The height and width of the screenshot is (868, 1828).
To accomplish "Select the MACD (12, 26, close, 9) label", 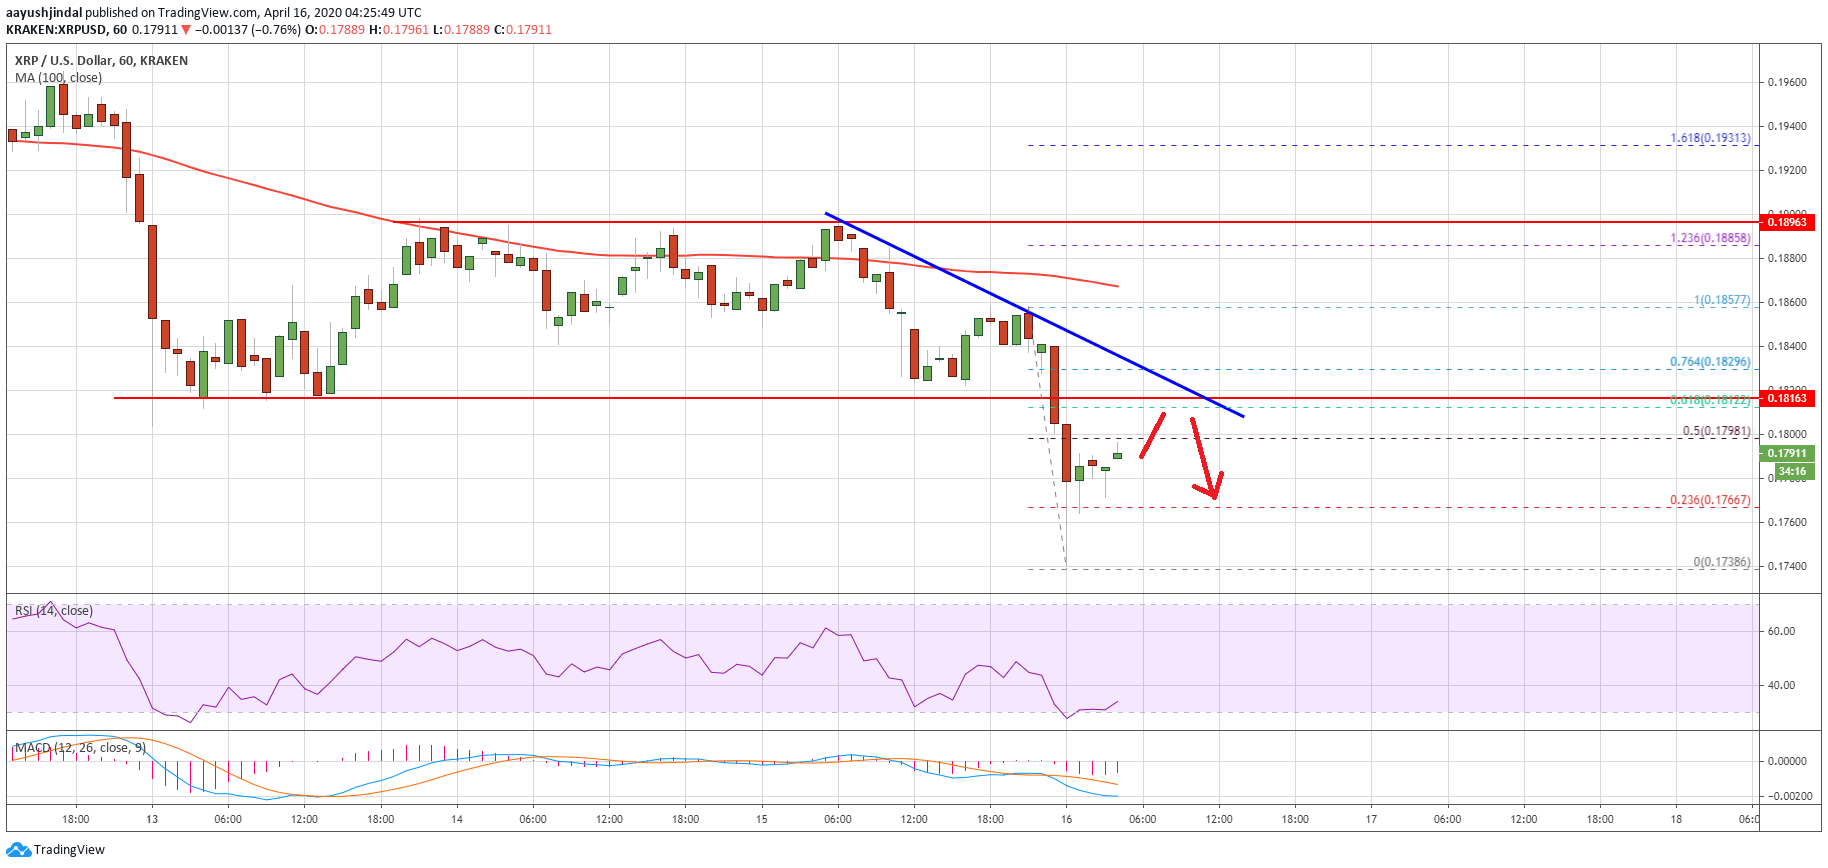I will click(80, 748).
